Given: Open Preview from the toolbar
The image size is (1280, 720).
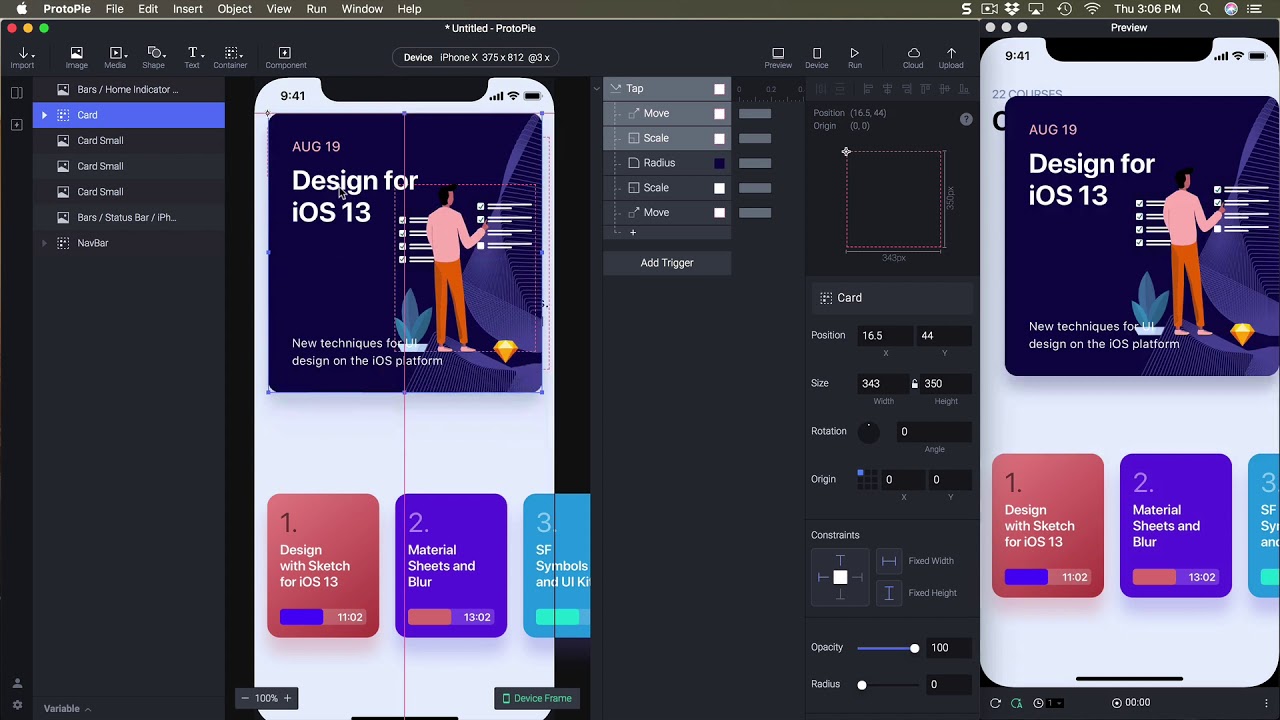Looking at the screenshot, I should (778, 58).
